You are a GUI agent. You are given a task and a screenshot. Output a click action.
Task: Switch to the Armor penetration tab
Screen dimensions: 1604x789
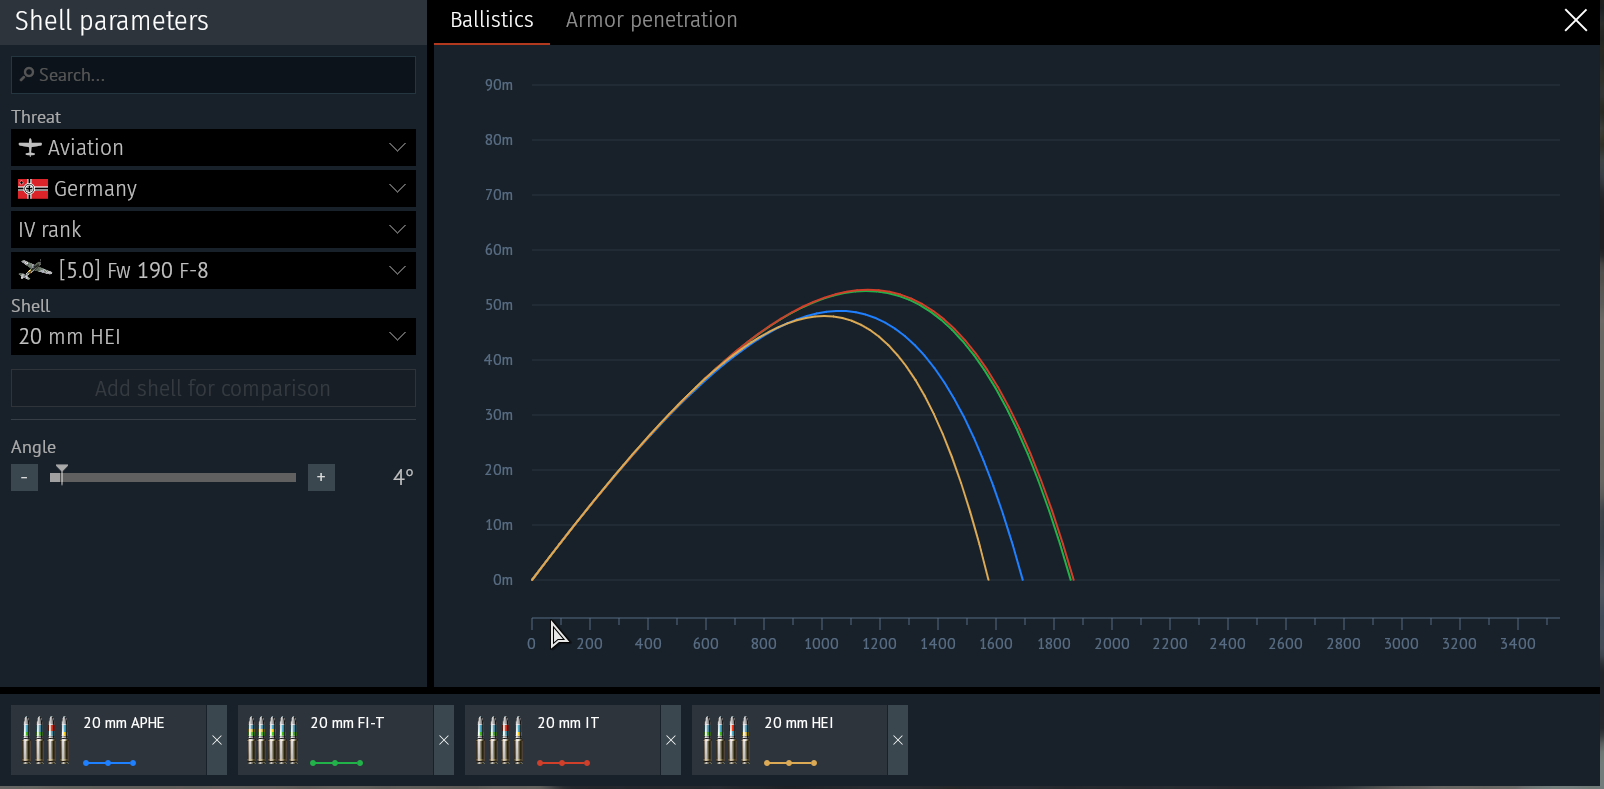coord(651,21)
